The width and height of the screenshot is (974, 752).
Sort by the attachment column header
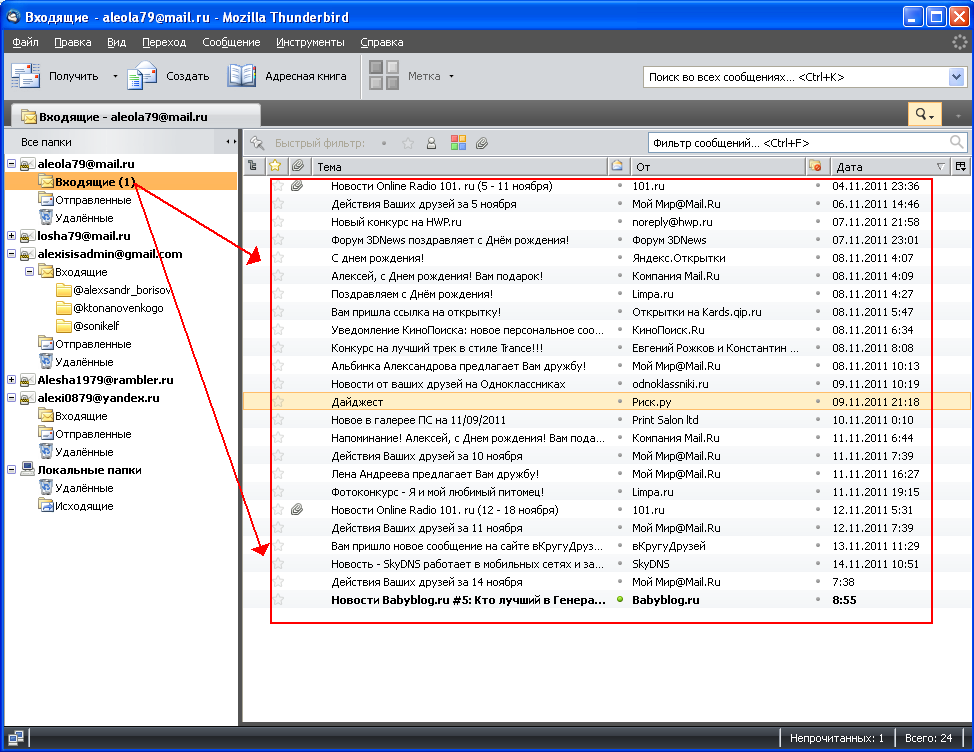(x=299, y=166)
